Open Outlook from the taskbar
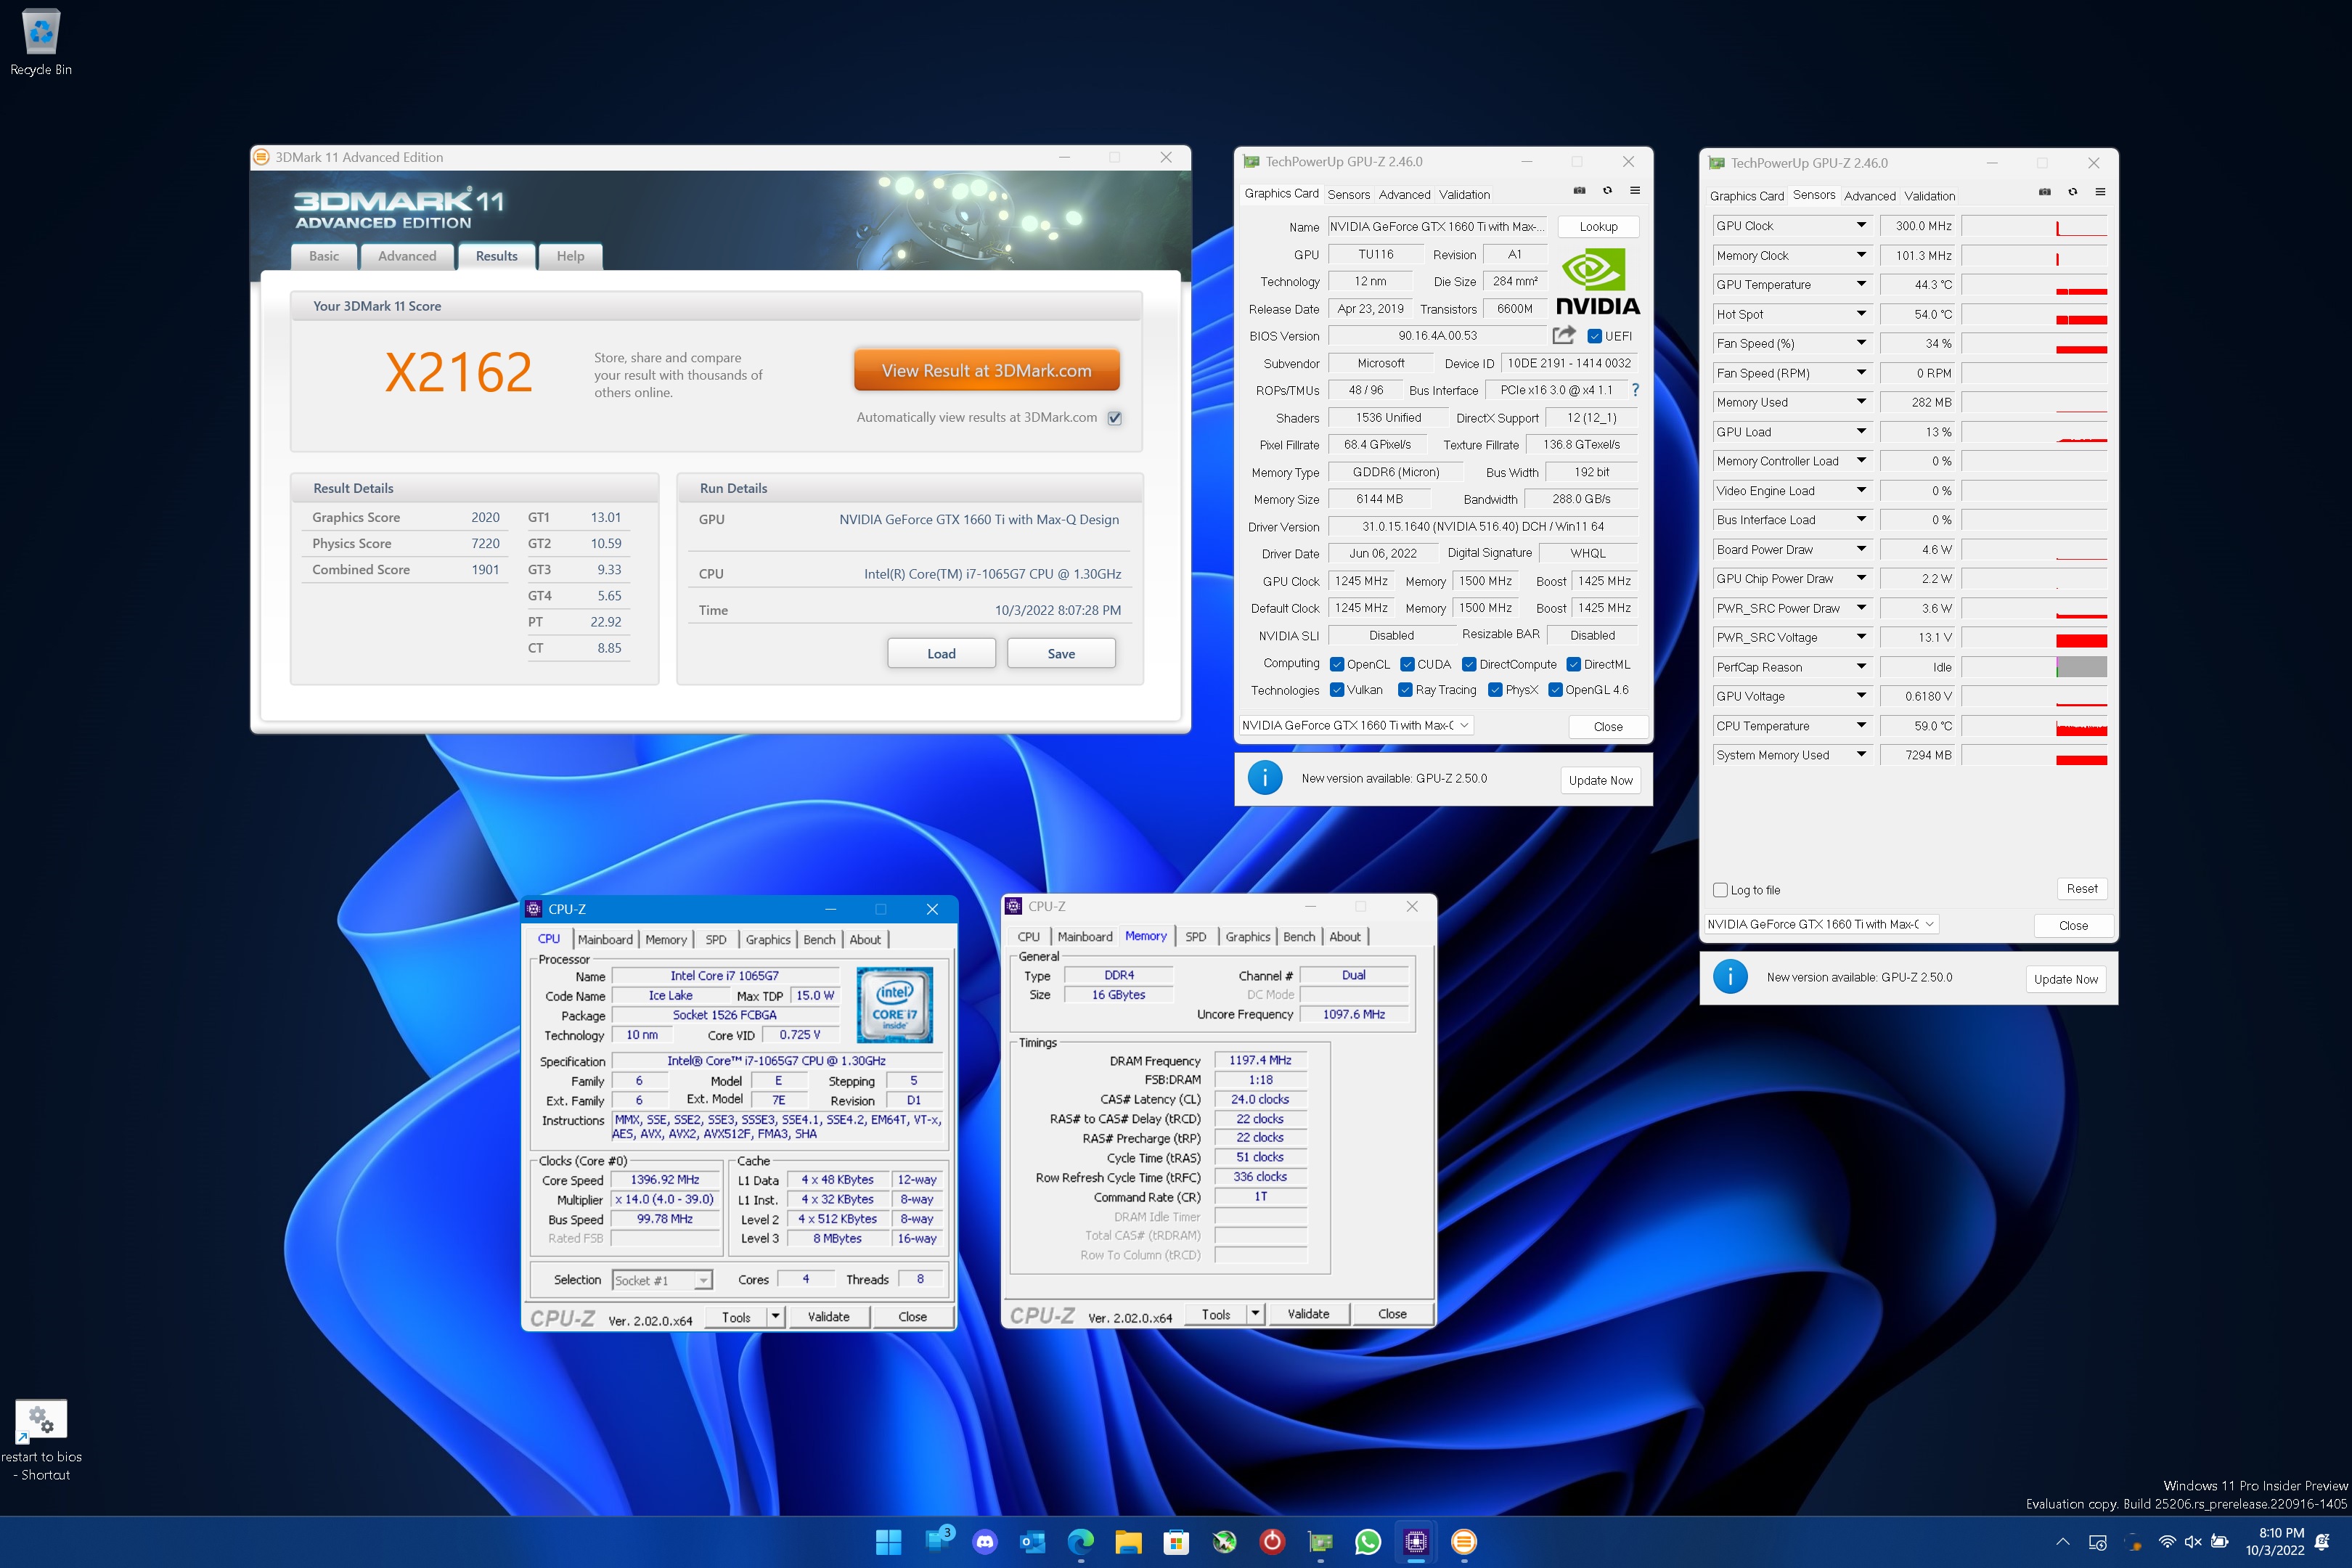The width and height of the screenshot is (2352, 1568). [1032, 1542]
